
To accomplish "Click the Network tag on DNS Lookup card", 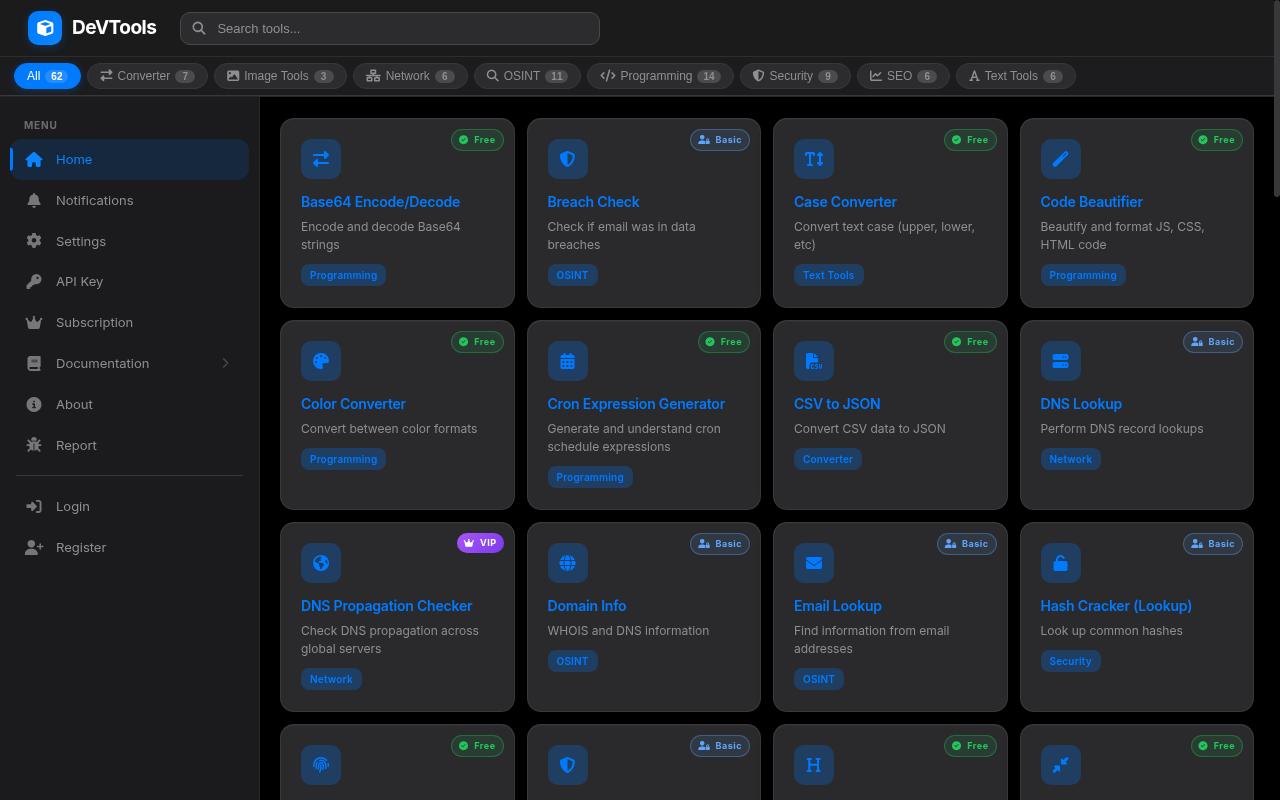I will click(x=1070, y=459).
